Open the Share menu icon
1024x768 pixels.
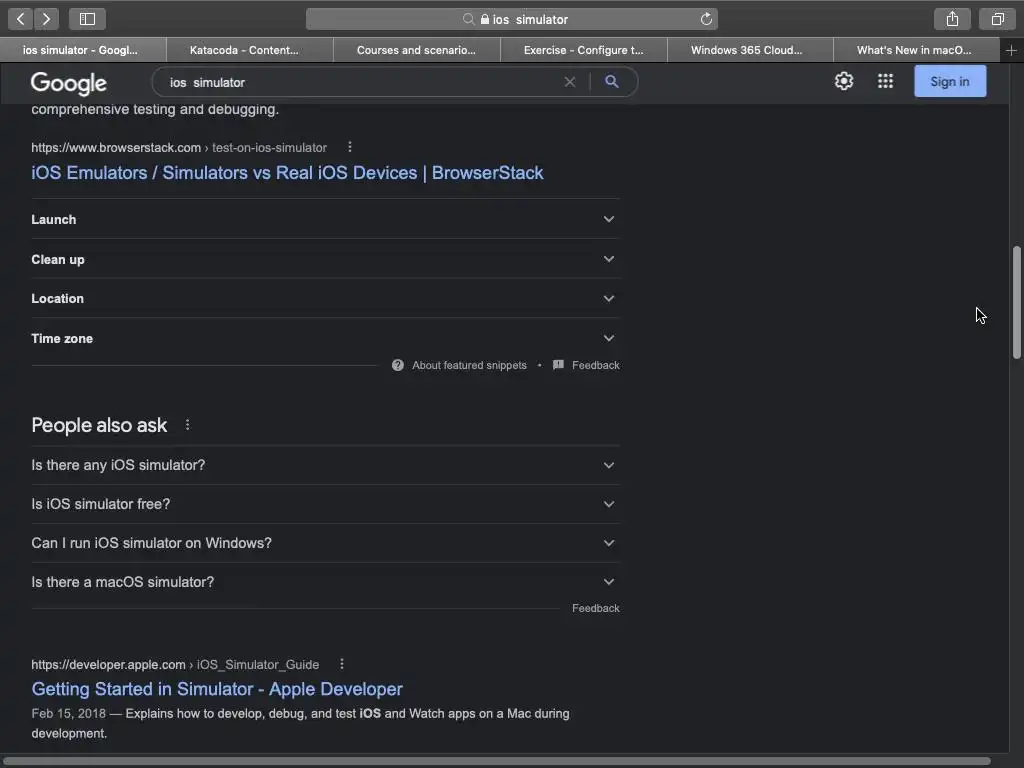point(952,19)
